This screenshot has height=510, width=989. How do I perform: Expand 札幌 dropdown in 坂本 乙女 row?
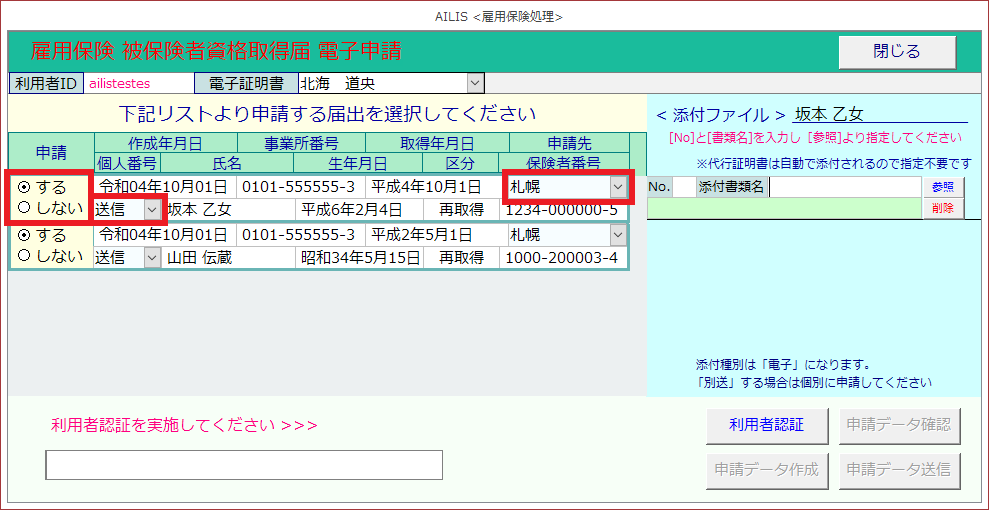pyautogui.click(x=618, y=187)
